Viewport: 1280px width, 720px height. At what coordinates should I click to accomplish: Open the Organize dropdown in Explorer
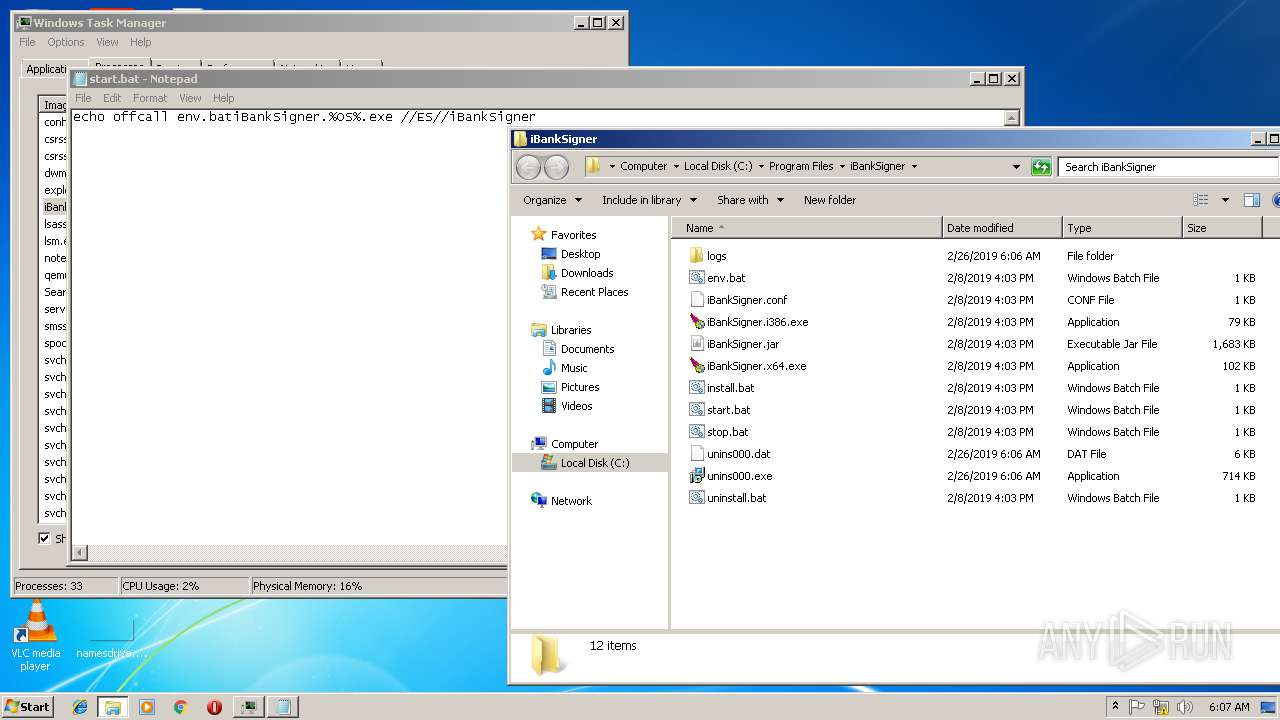click(552, 200)
